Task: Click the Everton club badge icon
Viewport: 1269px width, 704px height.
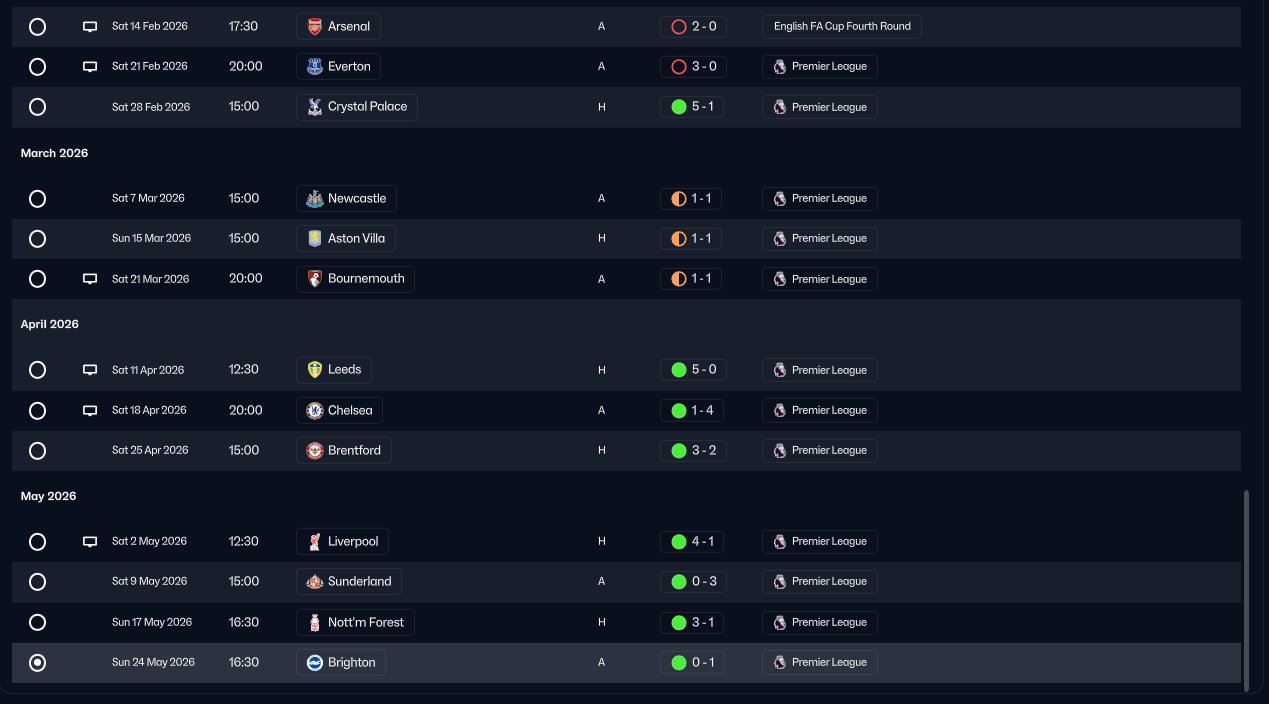Action: click(x=314, y=67)
